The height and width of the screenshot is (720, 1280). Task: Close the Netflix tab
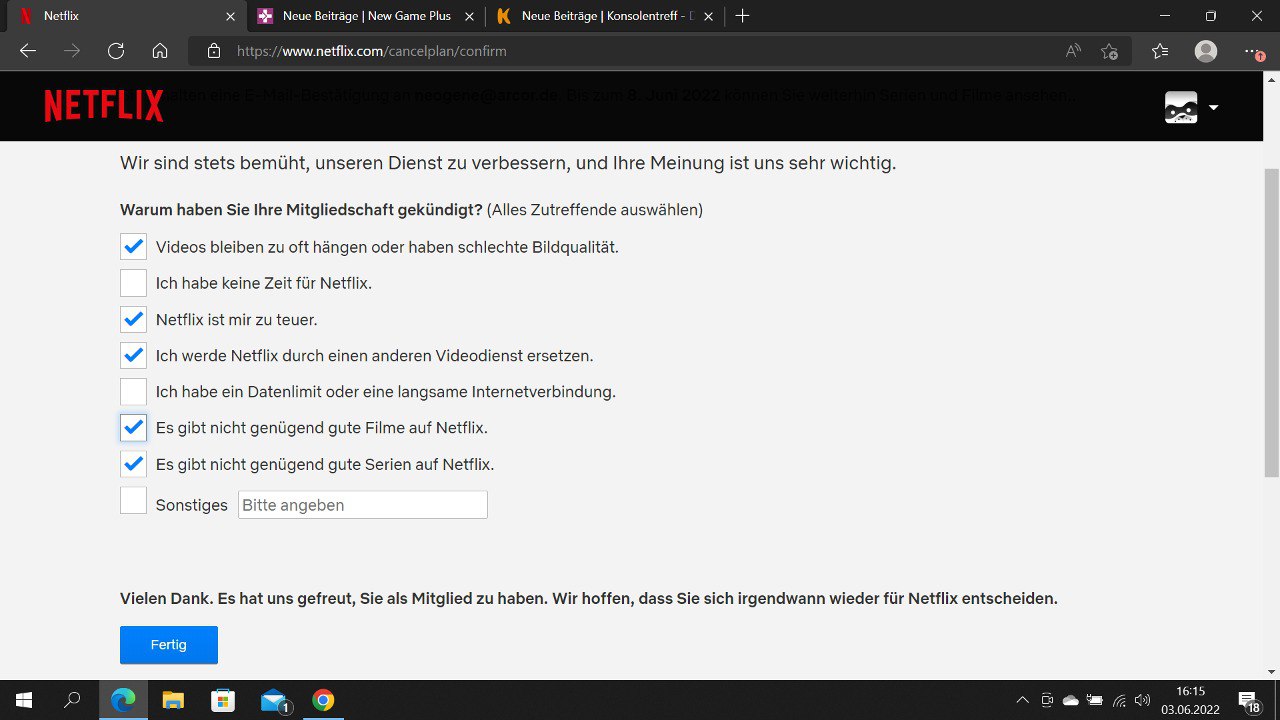(x=230, y=16)
